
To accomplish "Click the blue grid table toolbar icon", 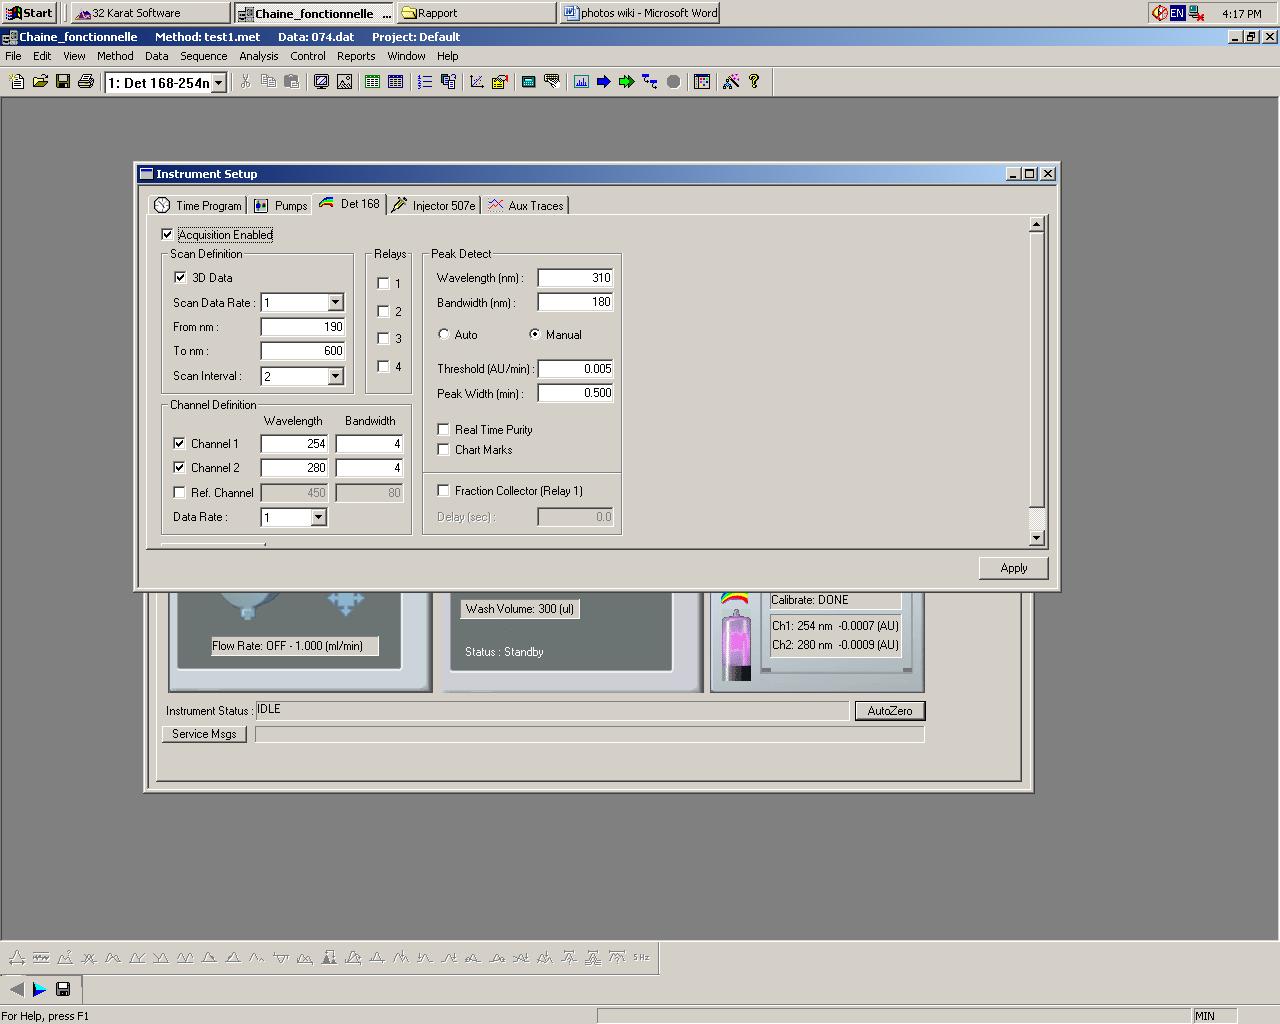I will point(395,82).
